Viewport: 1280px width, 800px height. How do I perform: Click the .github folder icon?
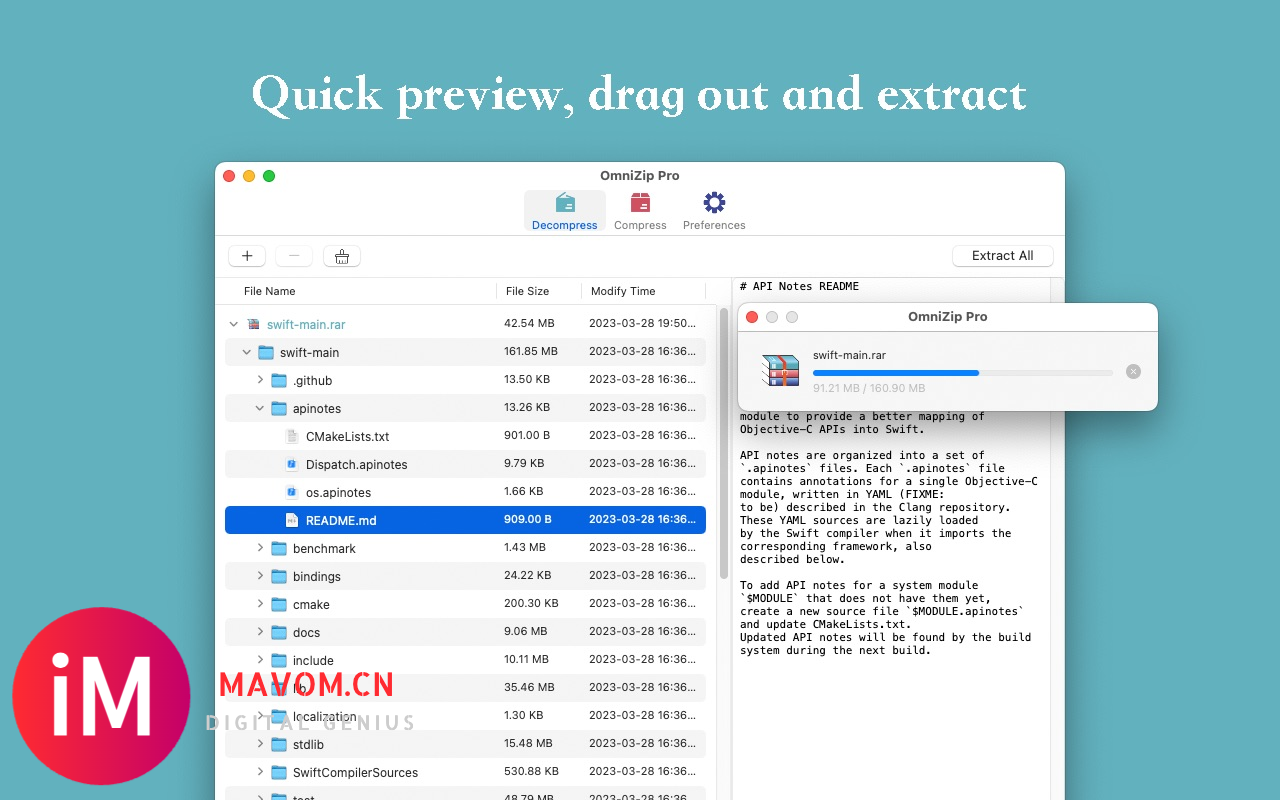pyautogui.click(x=279, y=380)
